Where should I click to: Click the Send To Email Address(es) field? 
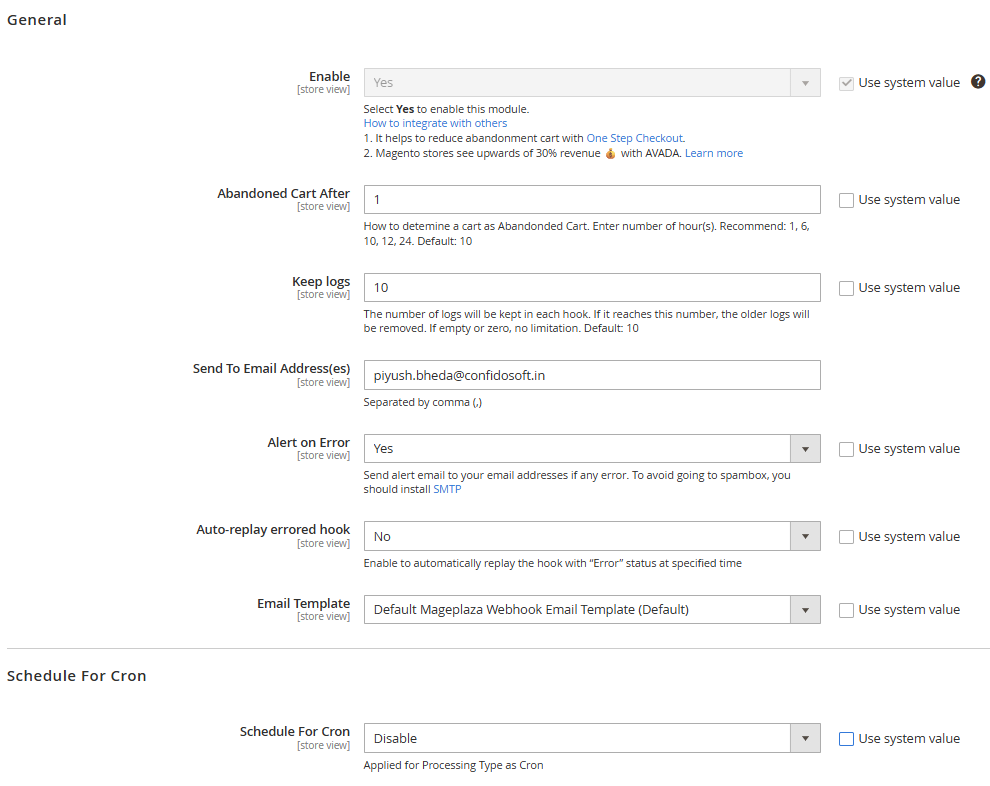tap(591, 375)
